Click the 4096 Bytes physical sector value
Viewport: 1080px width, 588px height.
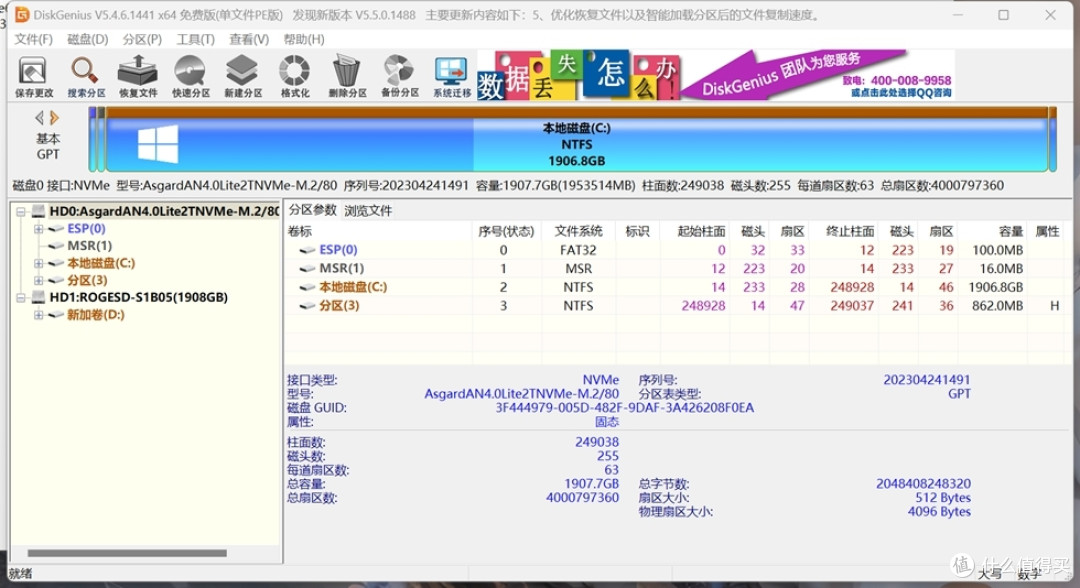pyautogui.click(x=939, y=512)
